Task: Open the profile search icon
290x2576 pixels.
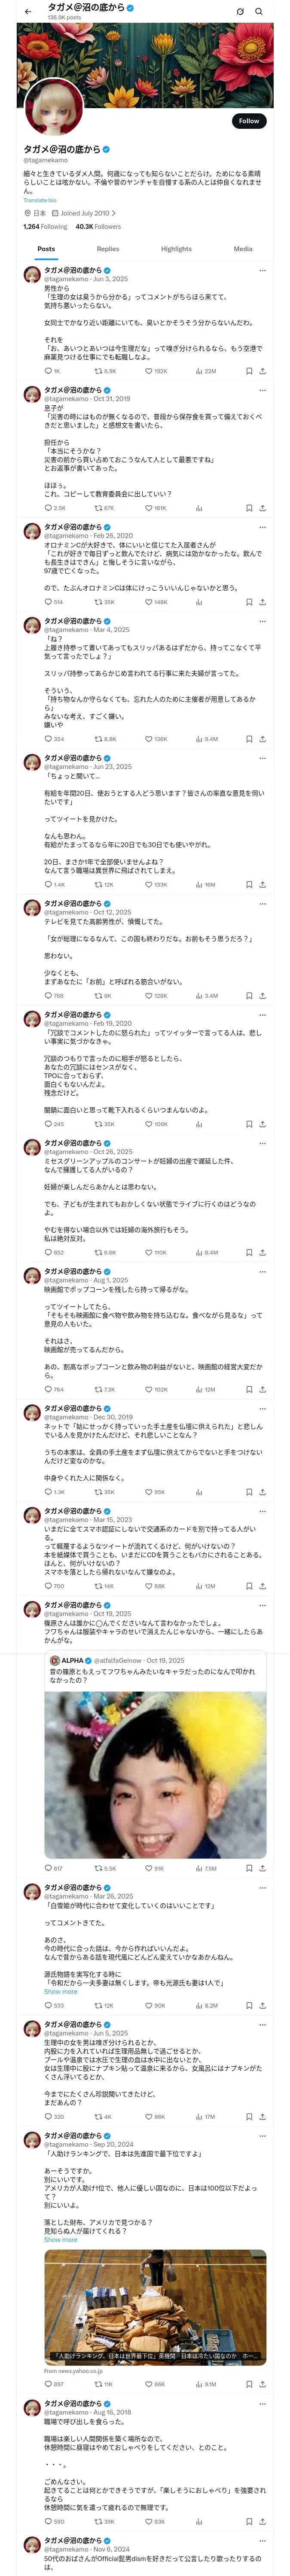Action: 259,12
